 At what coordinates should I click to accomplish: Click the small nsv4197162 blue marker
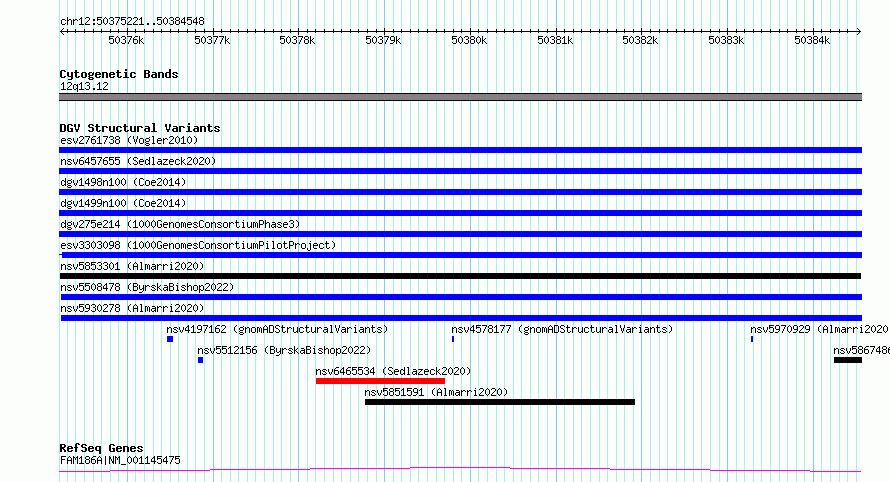pyautogui.click(x=170, y=339)
